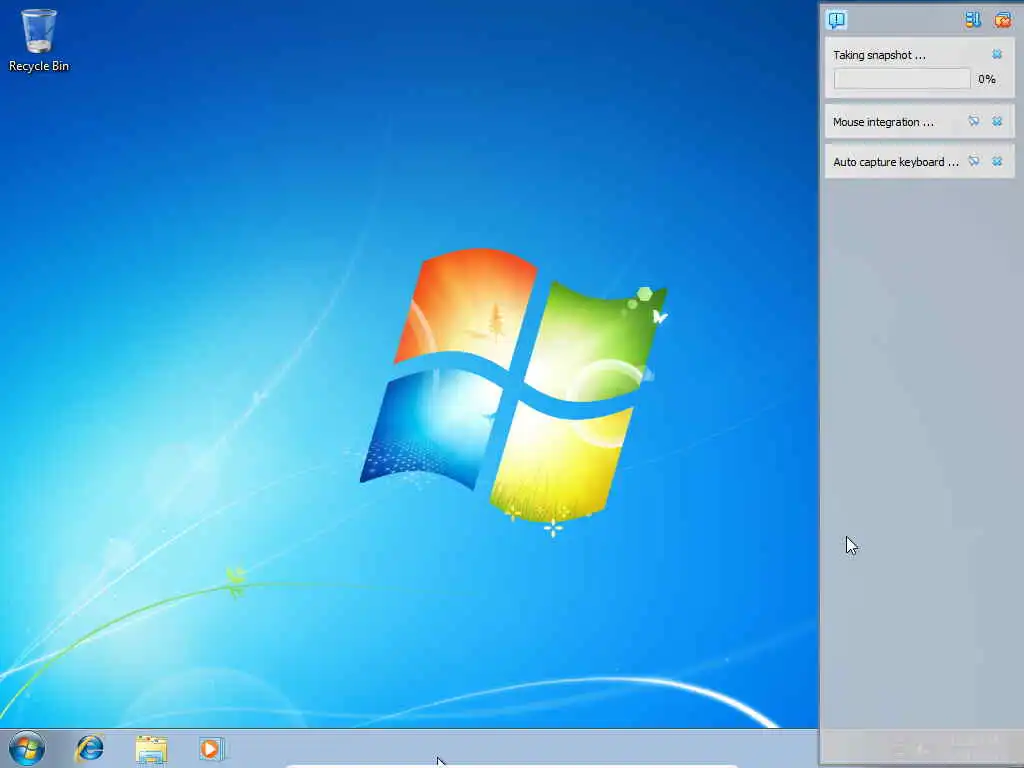1024x768 pixels.
Task: Click the Taking snapshot label
Action: click(x=879, y=55)
